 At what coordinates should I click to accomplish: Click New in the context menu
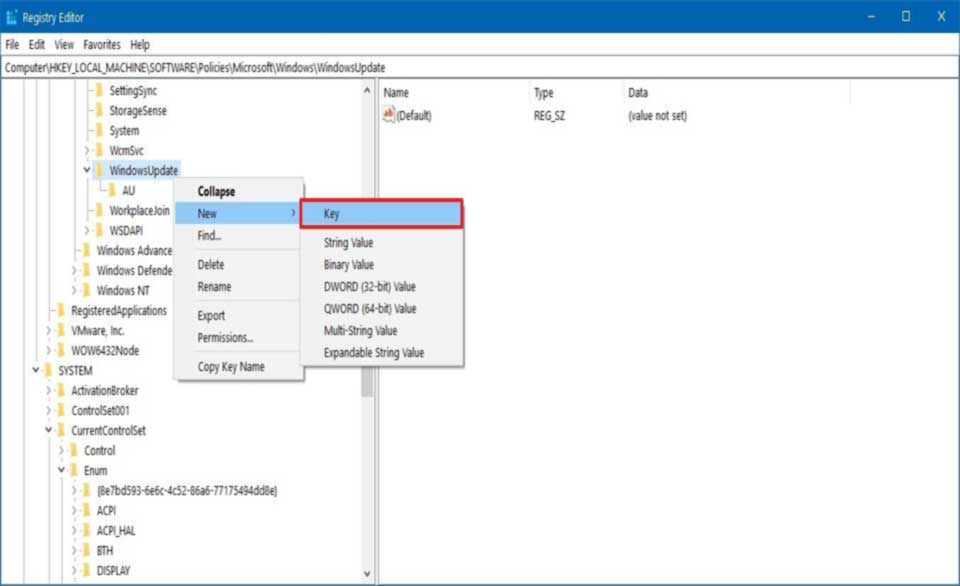pos(239,214)
